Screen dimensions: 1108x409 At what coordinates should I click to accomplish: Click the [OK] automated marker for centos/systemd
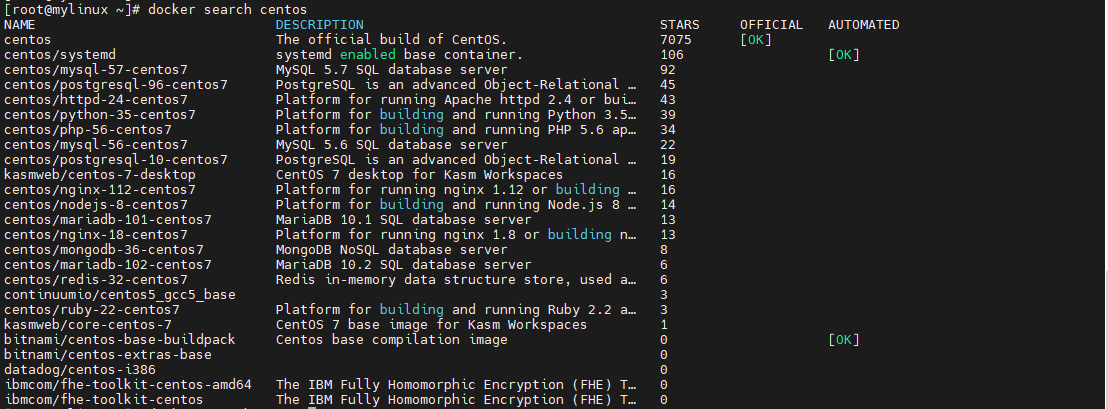tap(844, 54)
